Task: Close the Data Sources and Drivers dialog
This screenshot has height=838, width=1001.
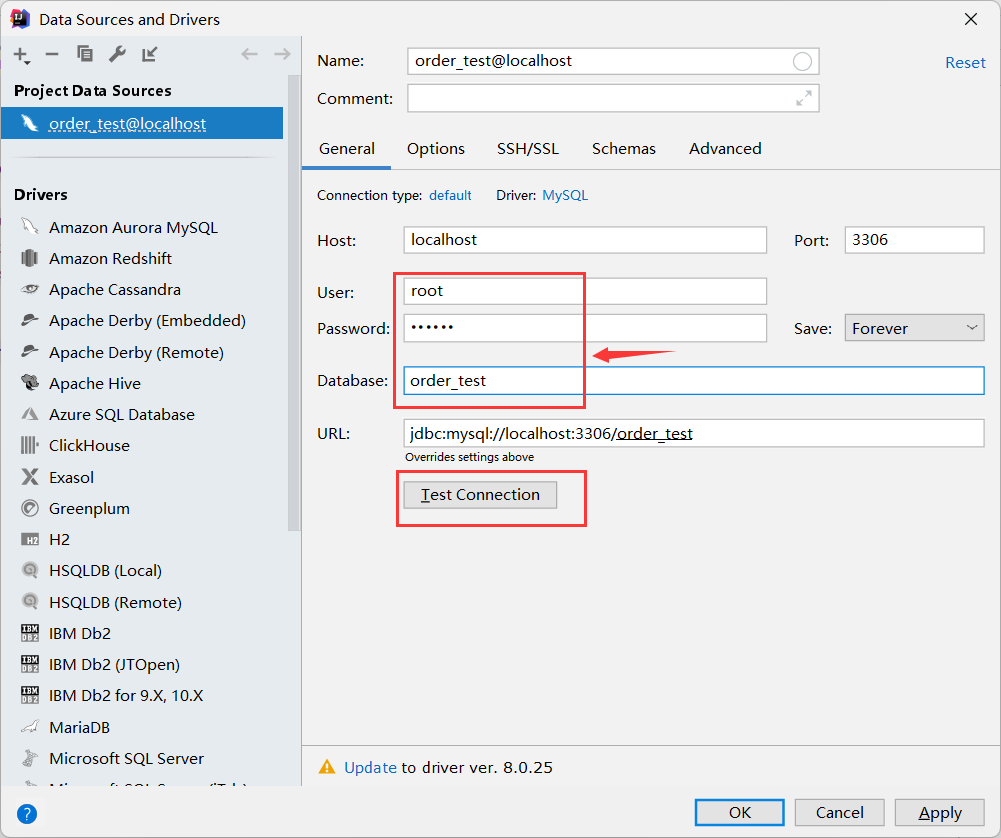Action: pos(971,19)
